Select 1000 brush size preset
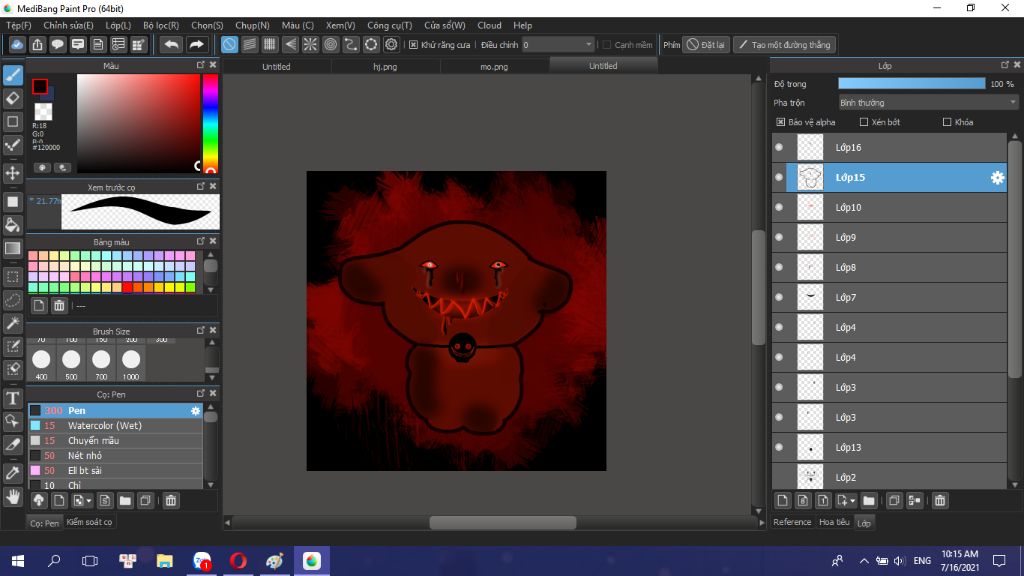The height and width of the screenshot is (576, 1024). tap(131, 363)
